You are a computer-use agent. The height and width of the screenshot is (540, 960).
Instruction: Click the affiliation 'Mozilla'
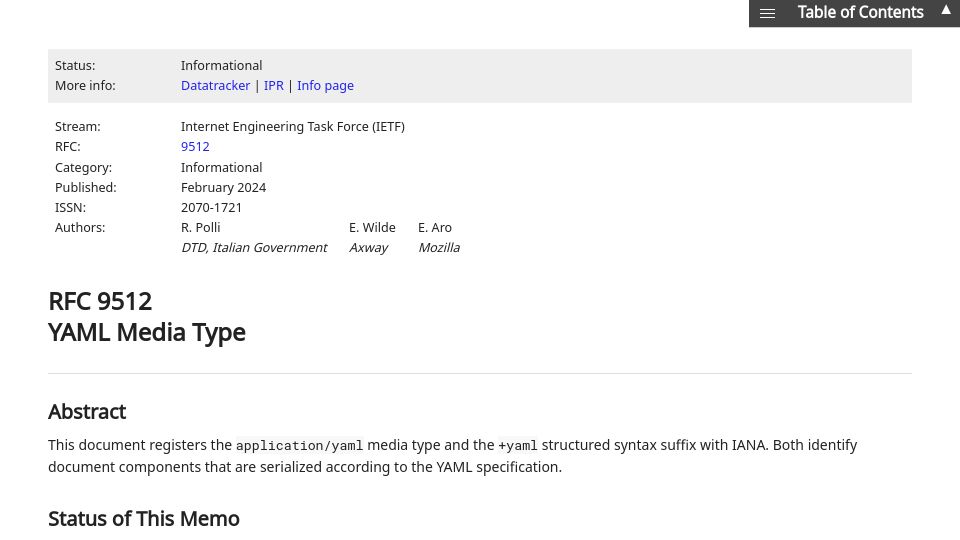click(439, 248)
